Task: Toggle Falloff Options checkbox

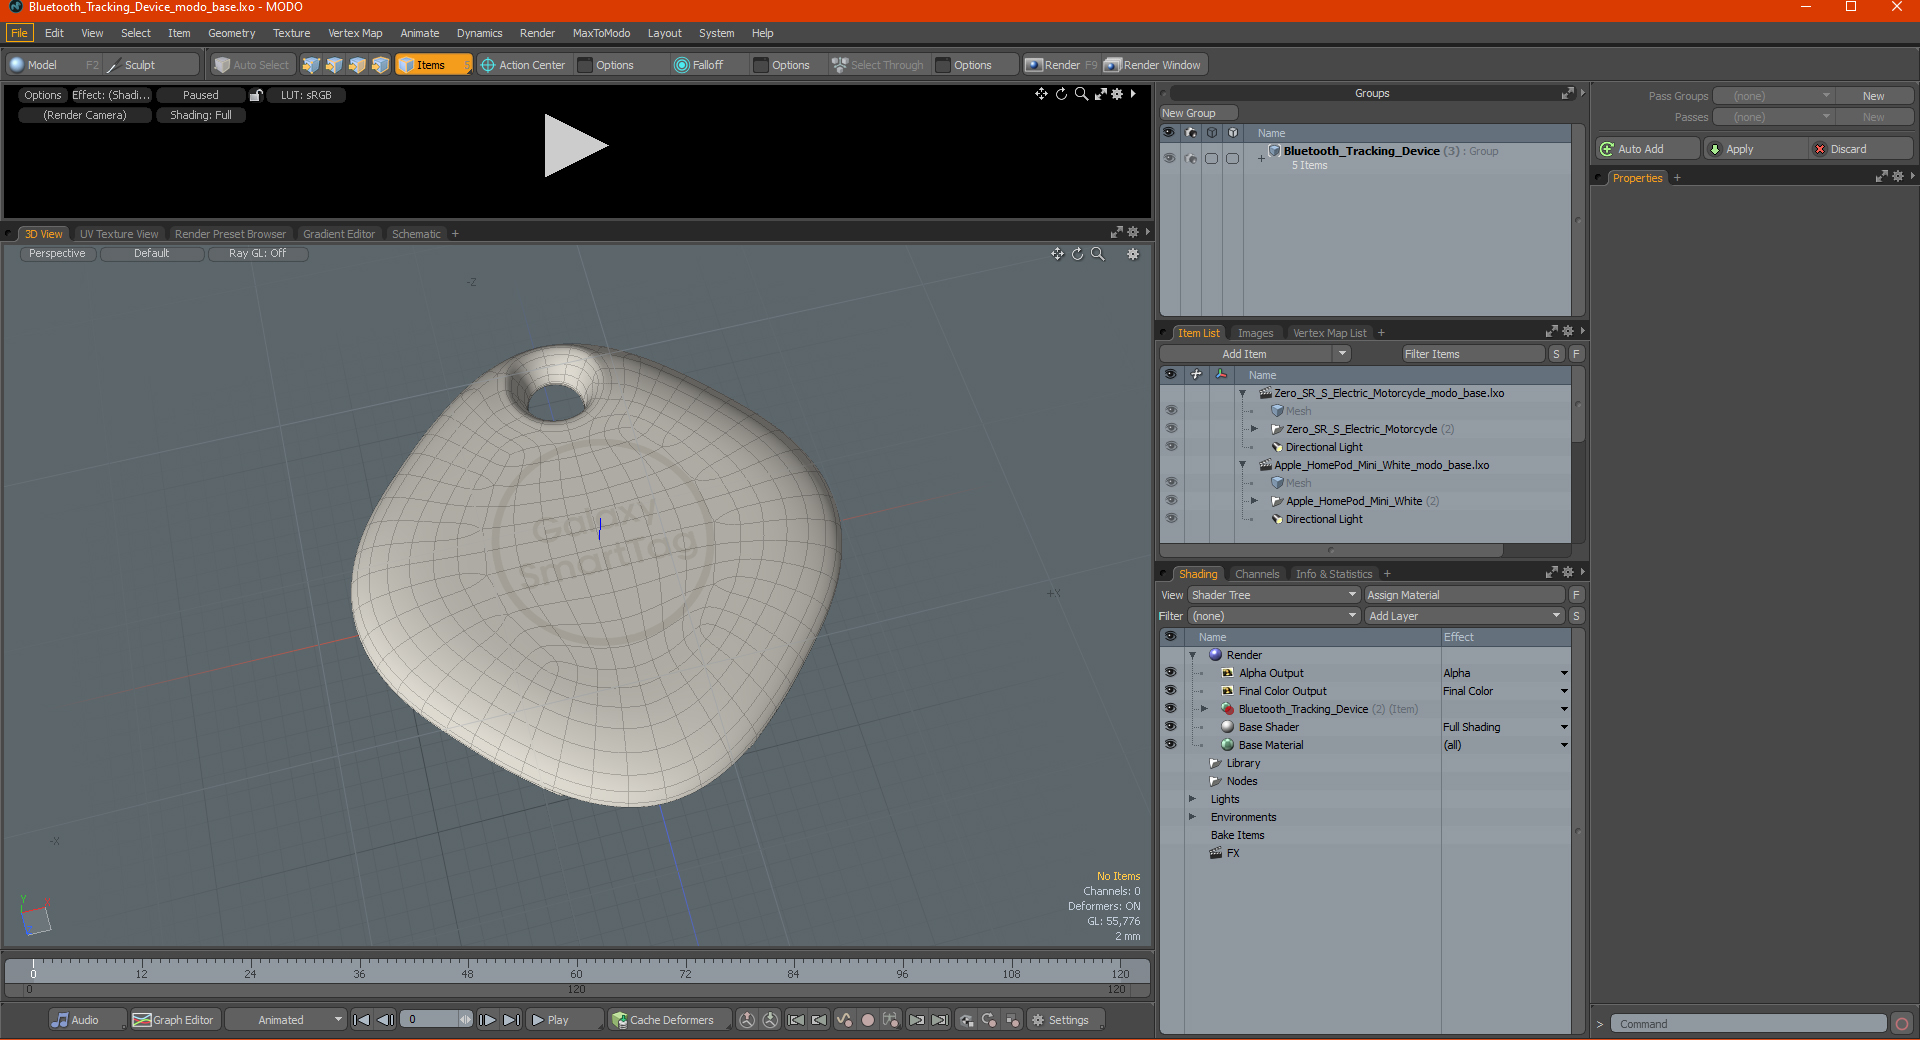Action: coord(761,65)
